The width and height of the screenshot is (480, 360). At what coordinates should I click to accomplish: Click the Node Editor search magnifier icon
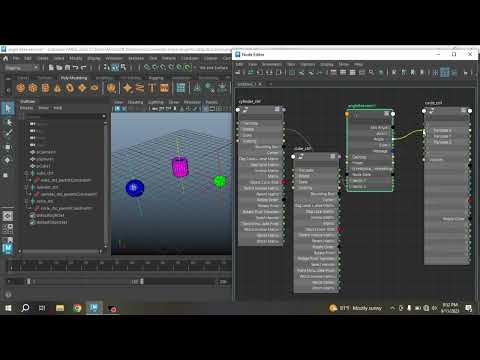tap(371, 72)
